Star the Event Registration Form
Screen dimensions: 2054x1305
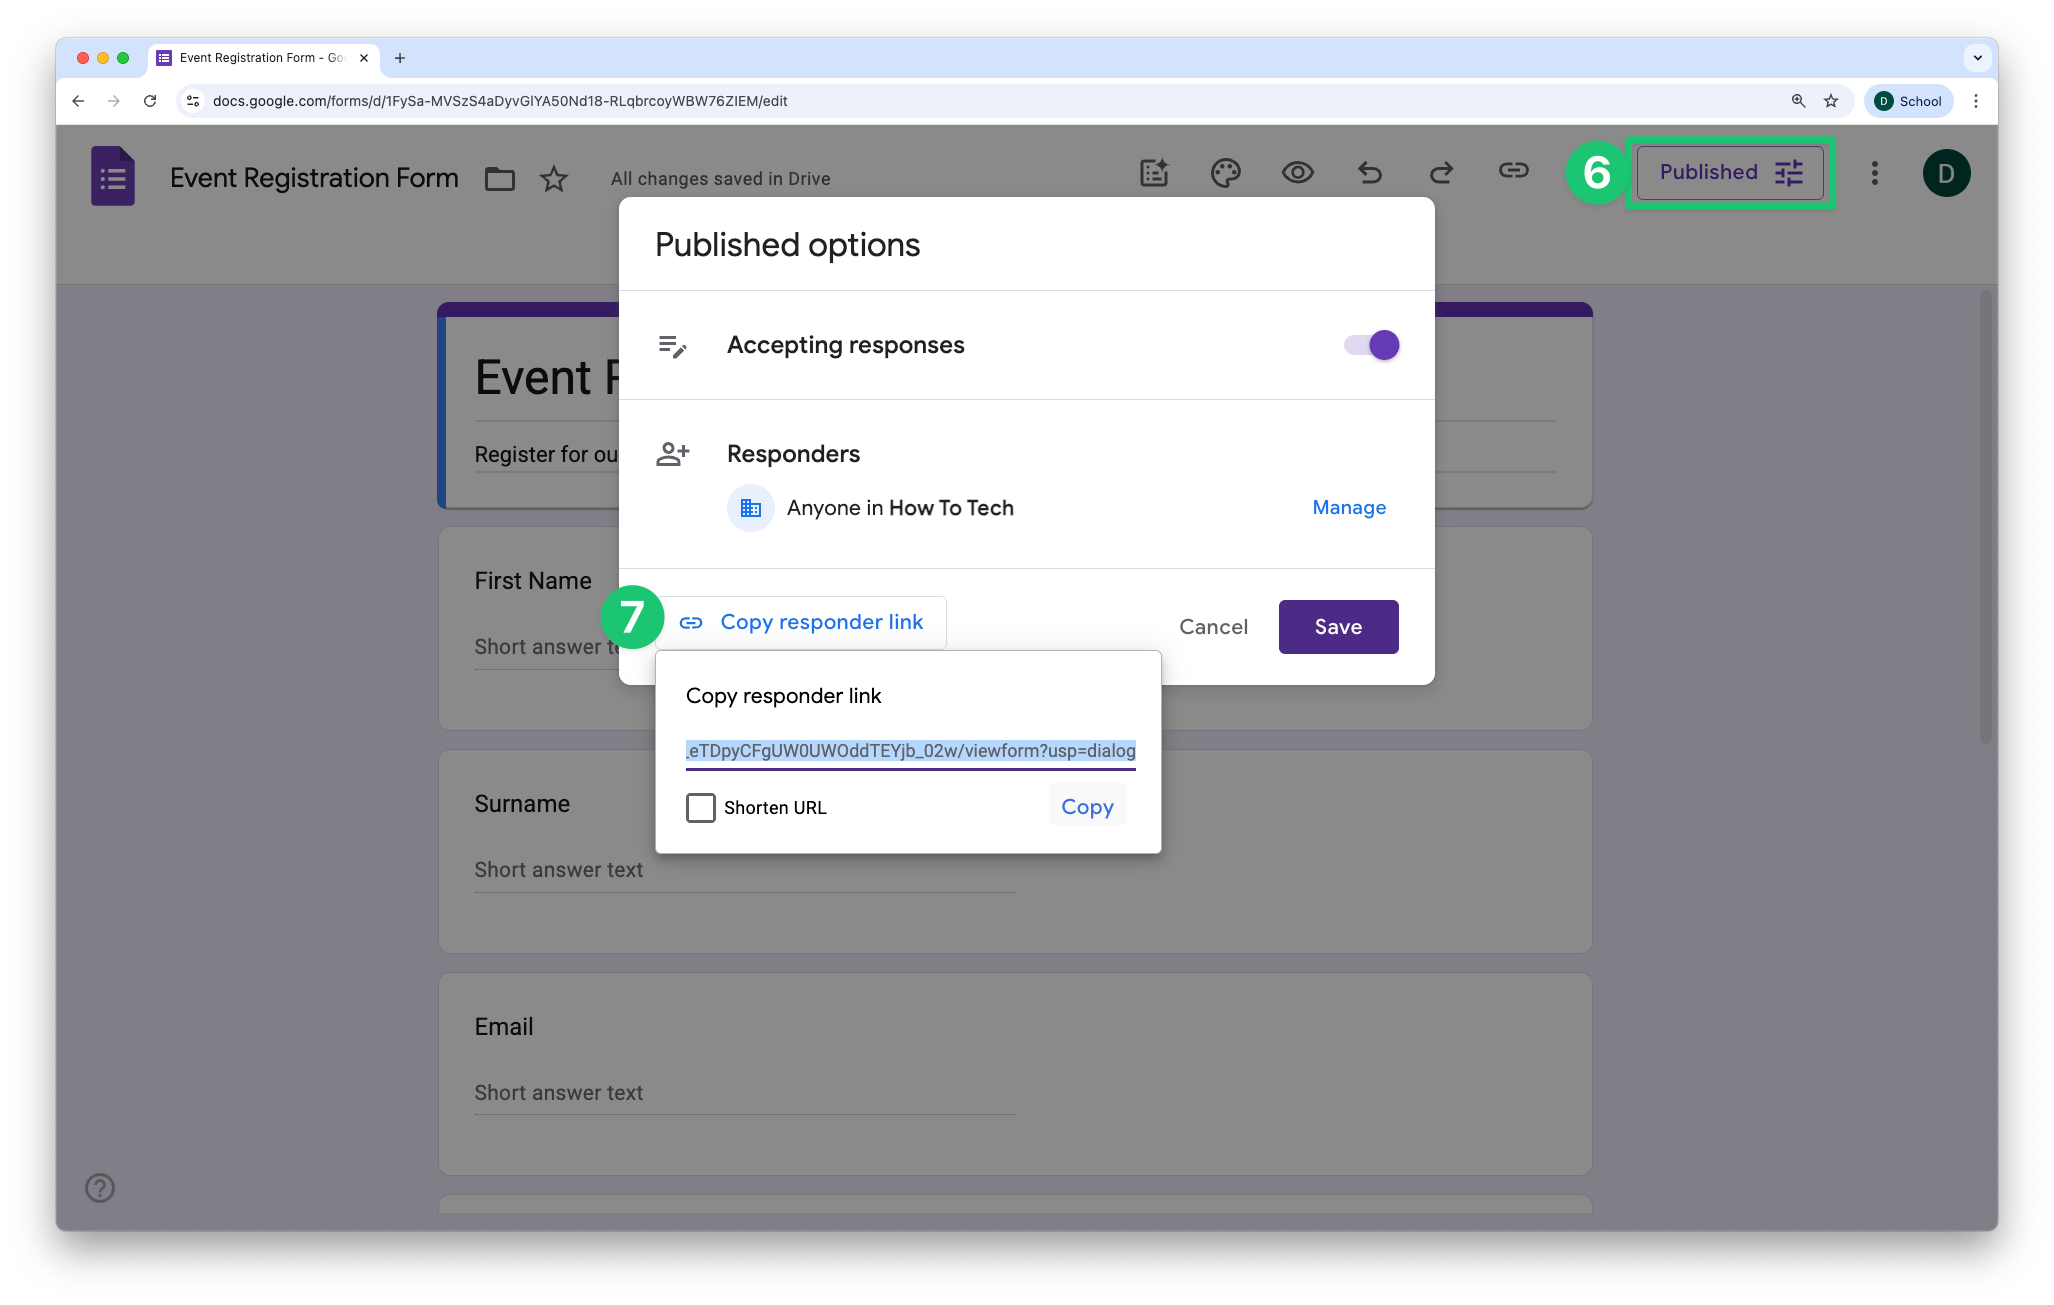(553, 179)
